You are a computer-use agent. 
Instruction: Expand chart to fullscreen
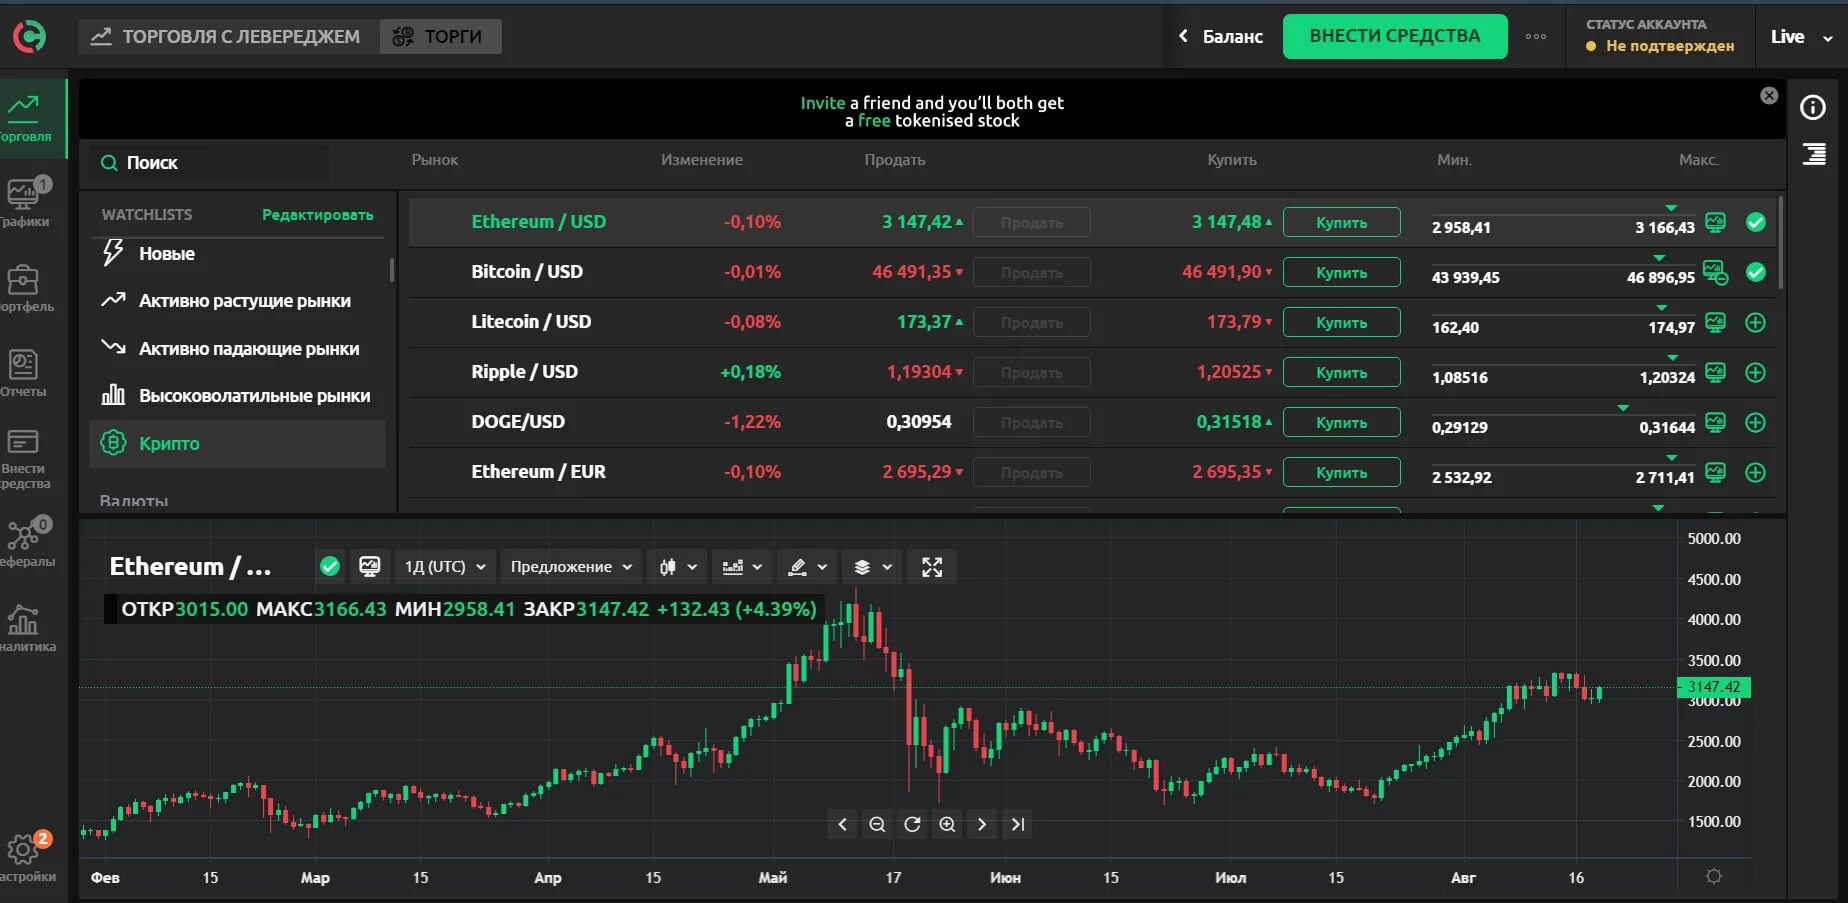(x=932, y=567)
